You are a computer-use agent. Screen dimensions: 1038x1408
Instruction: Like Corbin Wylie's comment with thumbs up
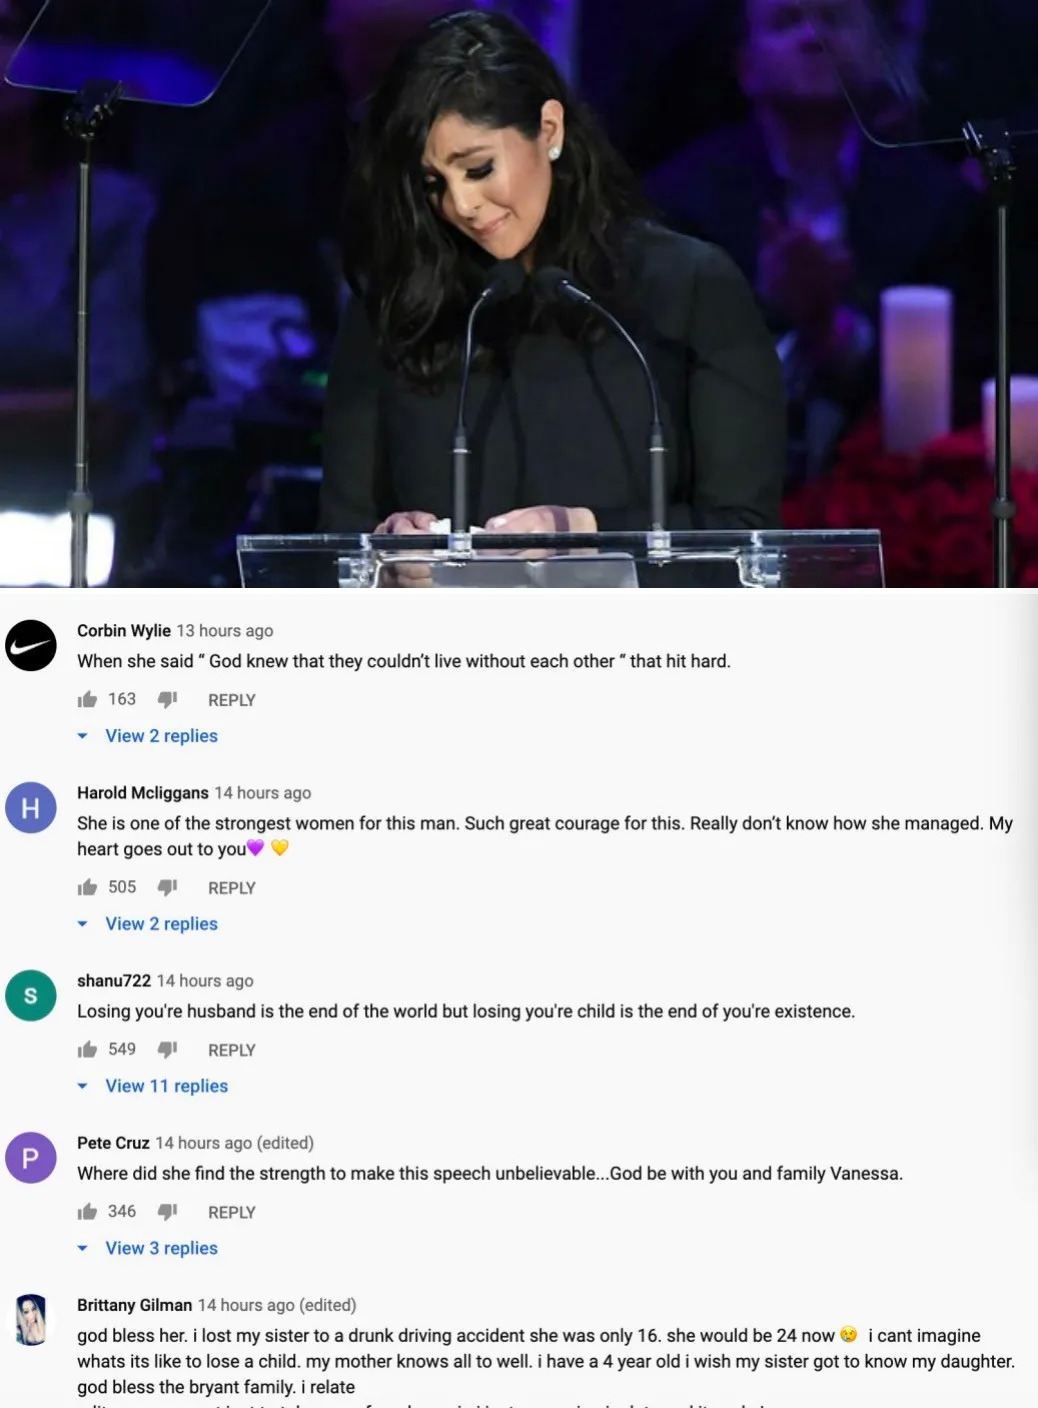pyautogui.click(x=87, y=699)
